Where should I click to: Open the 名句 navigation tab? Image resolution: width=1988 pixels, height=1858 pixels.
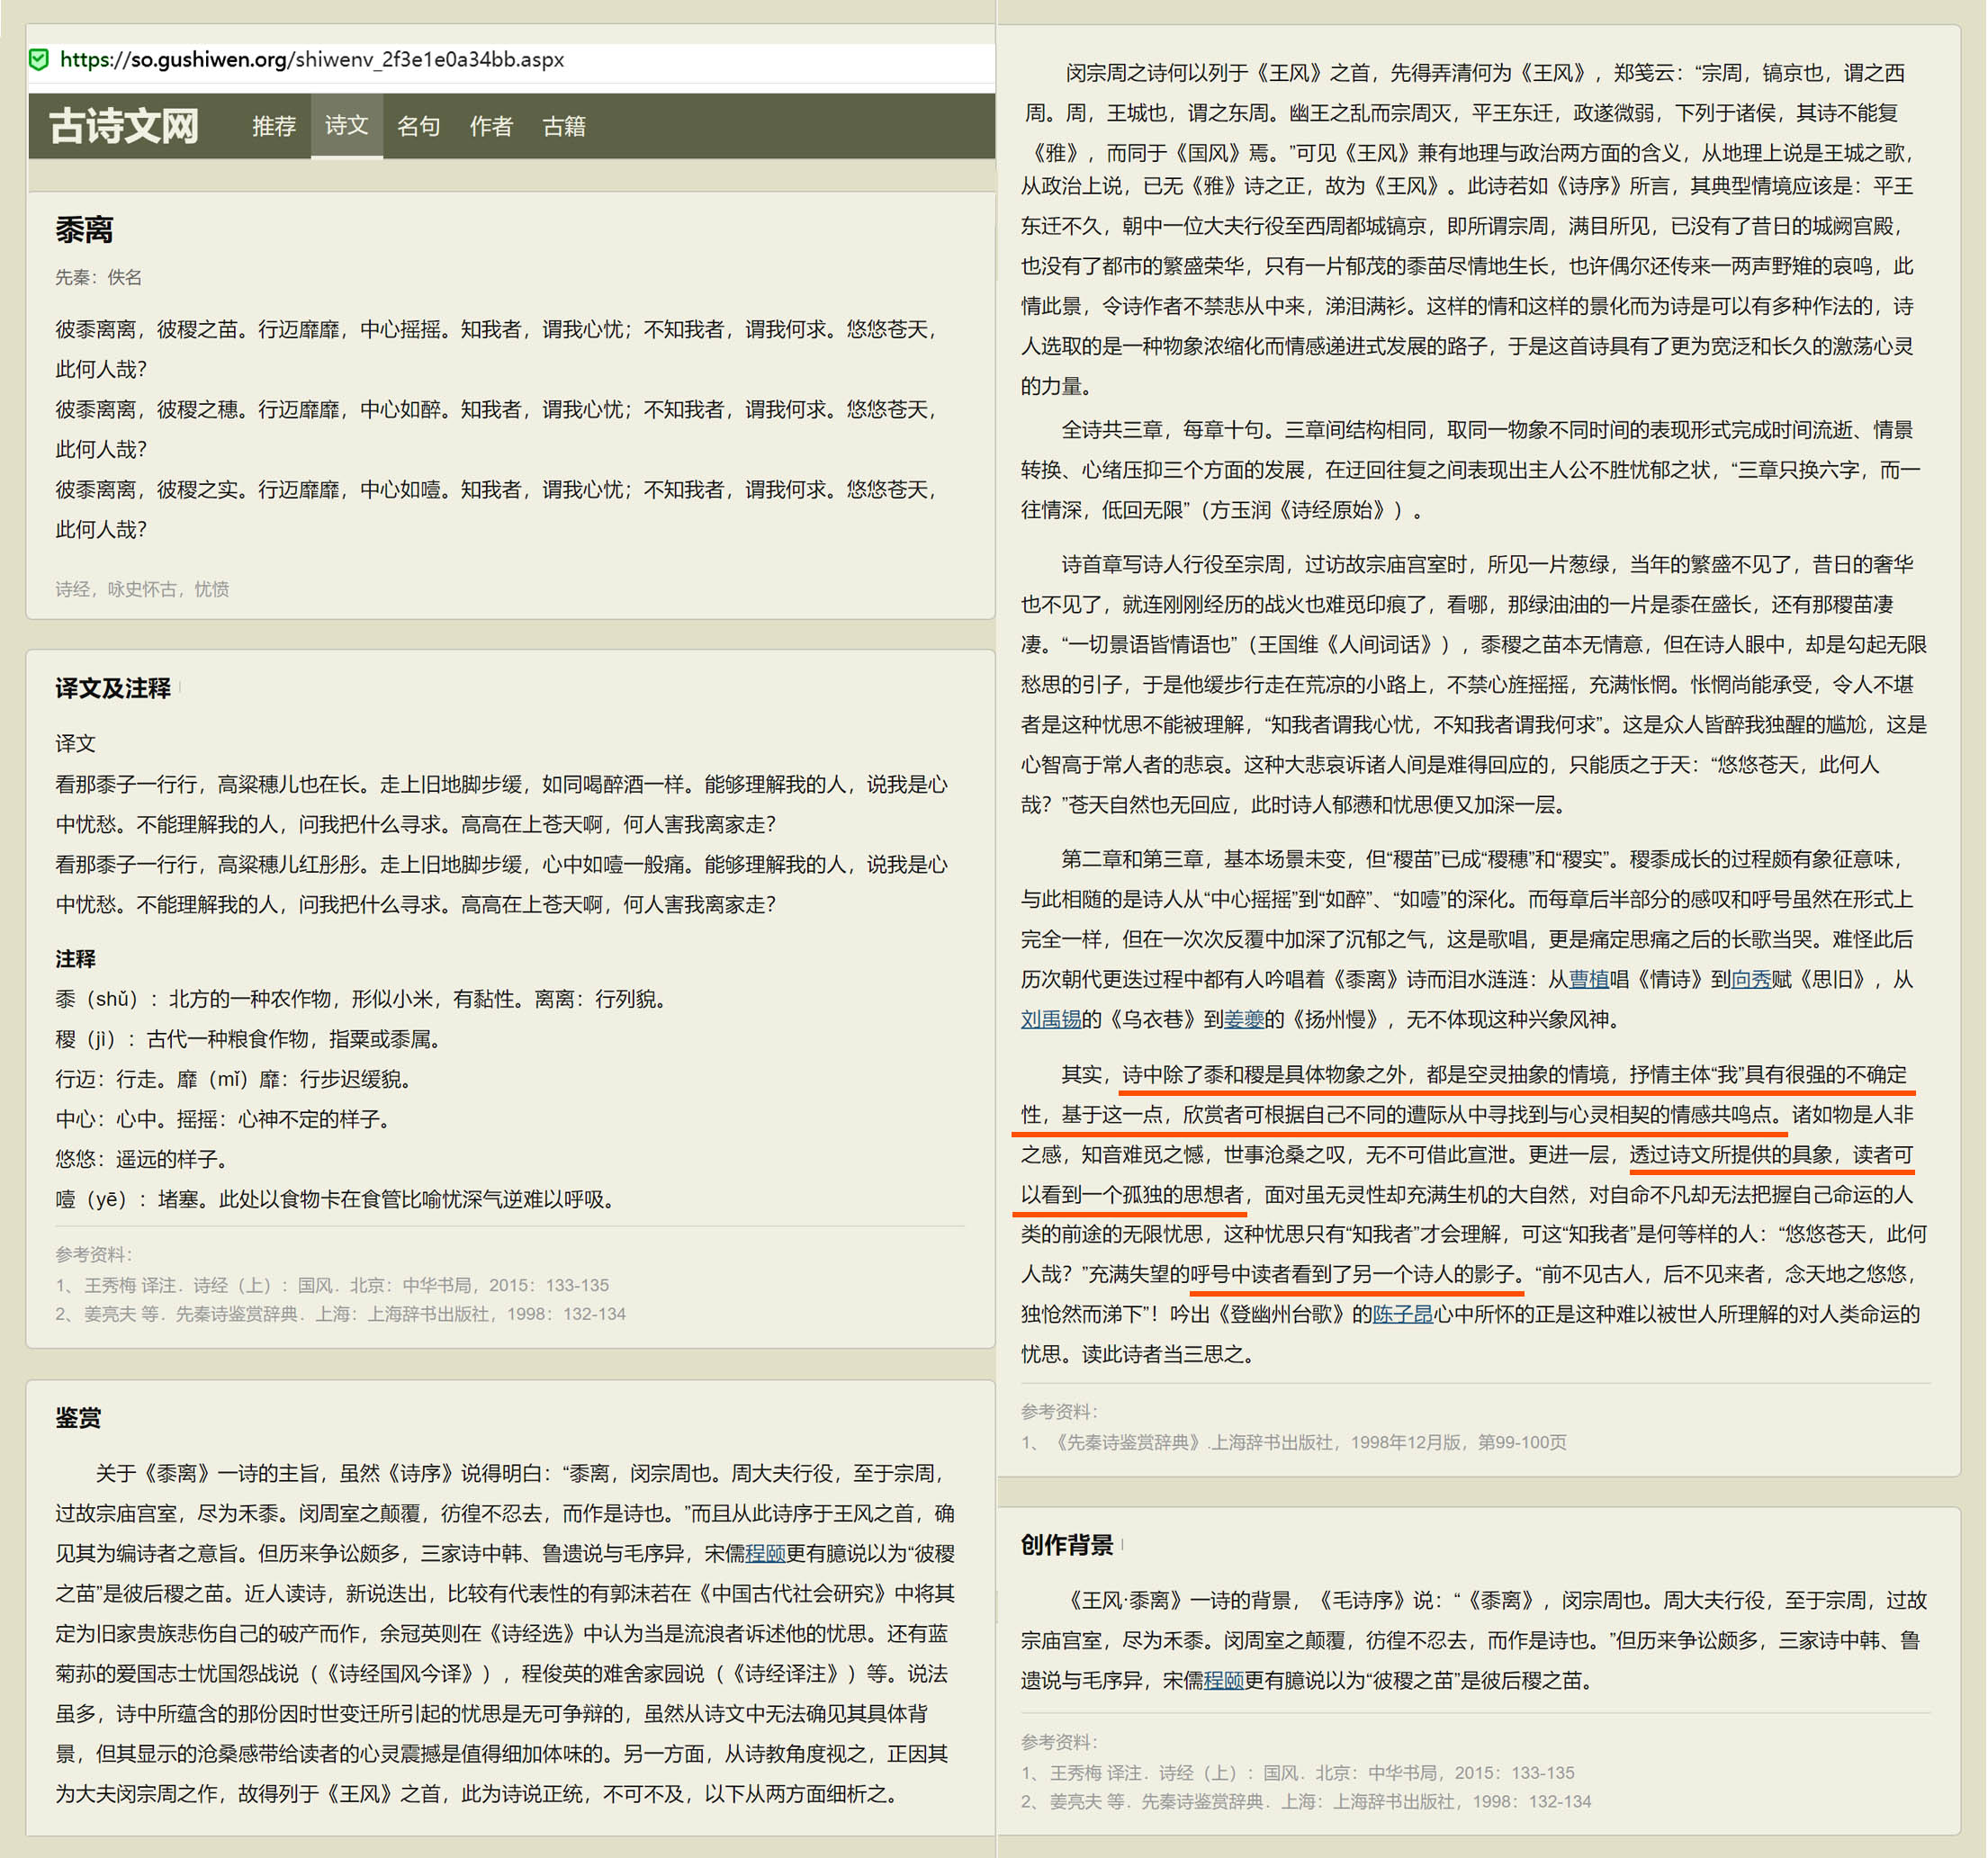pyautogui.click(x=419, y=126)
